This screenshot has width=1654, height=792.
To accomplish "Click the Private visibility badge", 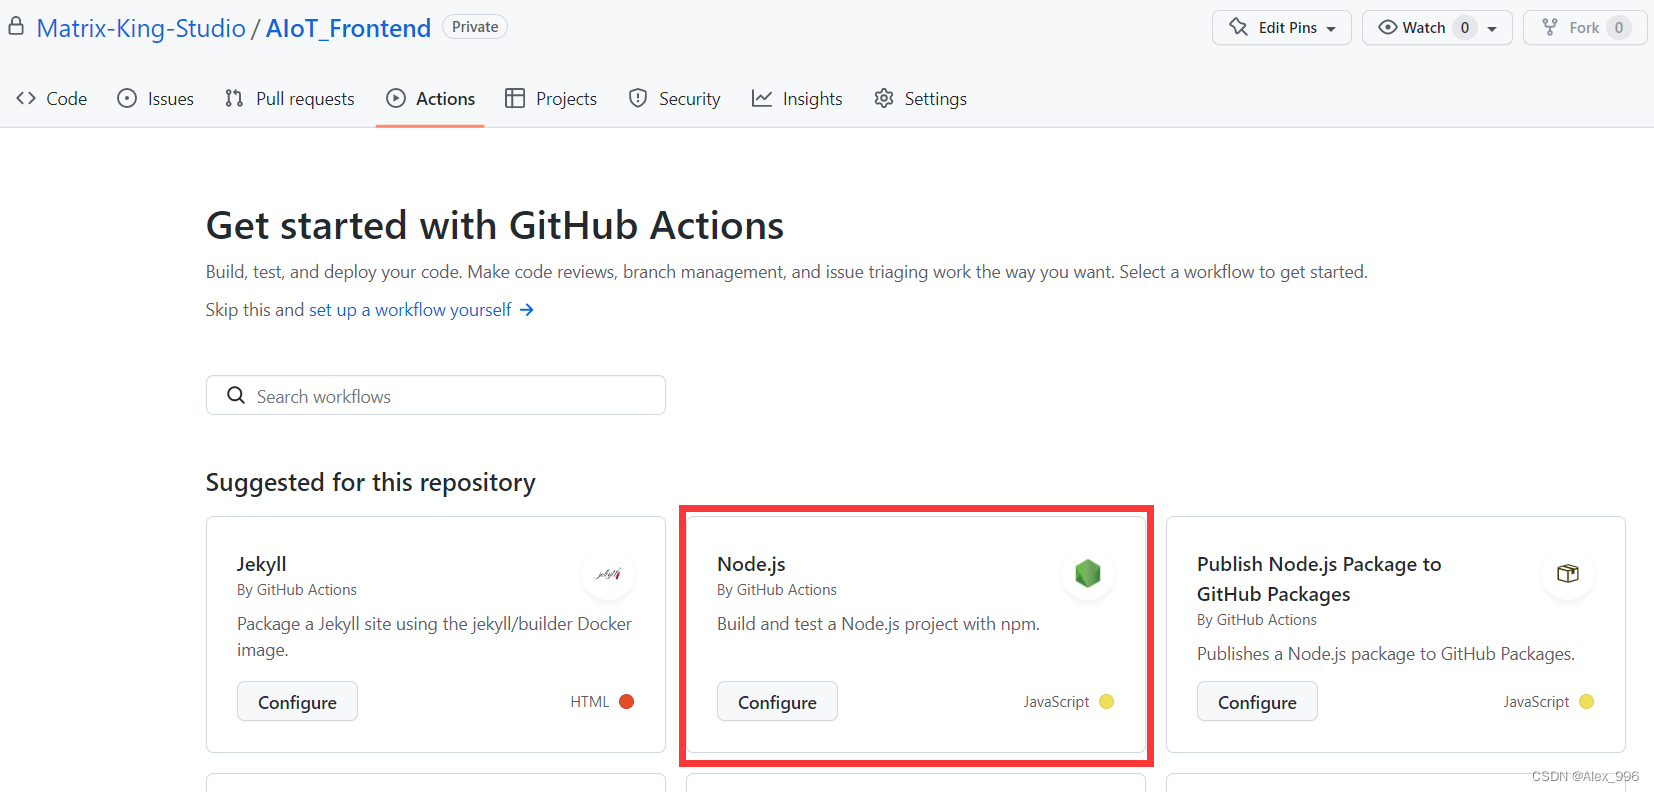I will point(475,27).
